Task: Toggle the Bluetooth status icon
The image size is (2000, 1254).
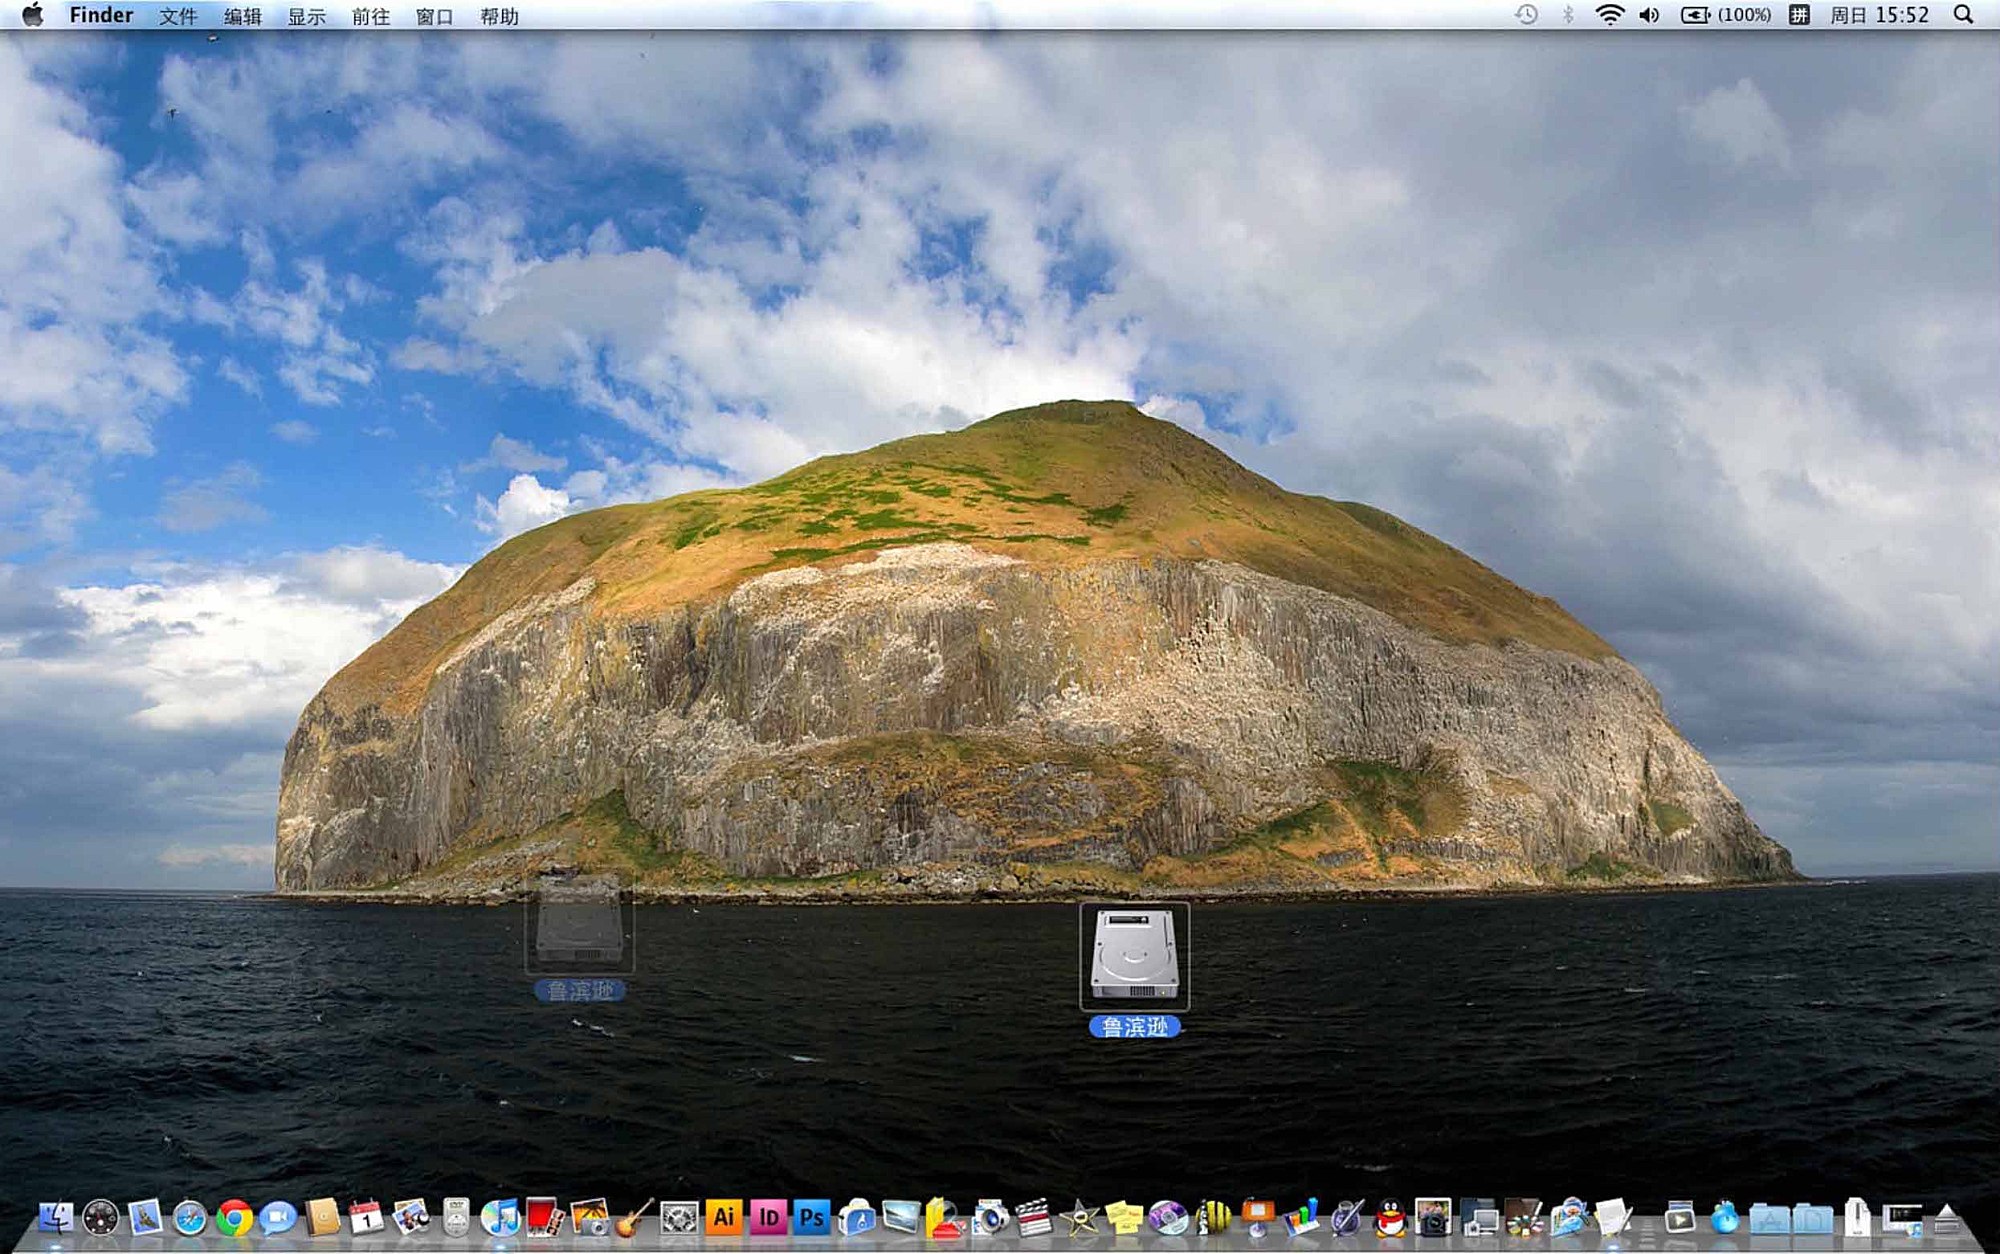Action: tap(1568, 15)
